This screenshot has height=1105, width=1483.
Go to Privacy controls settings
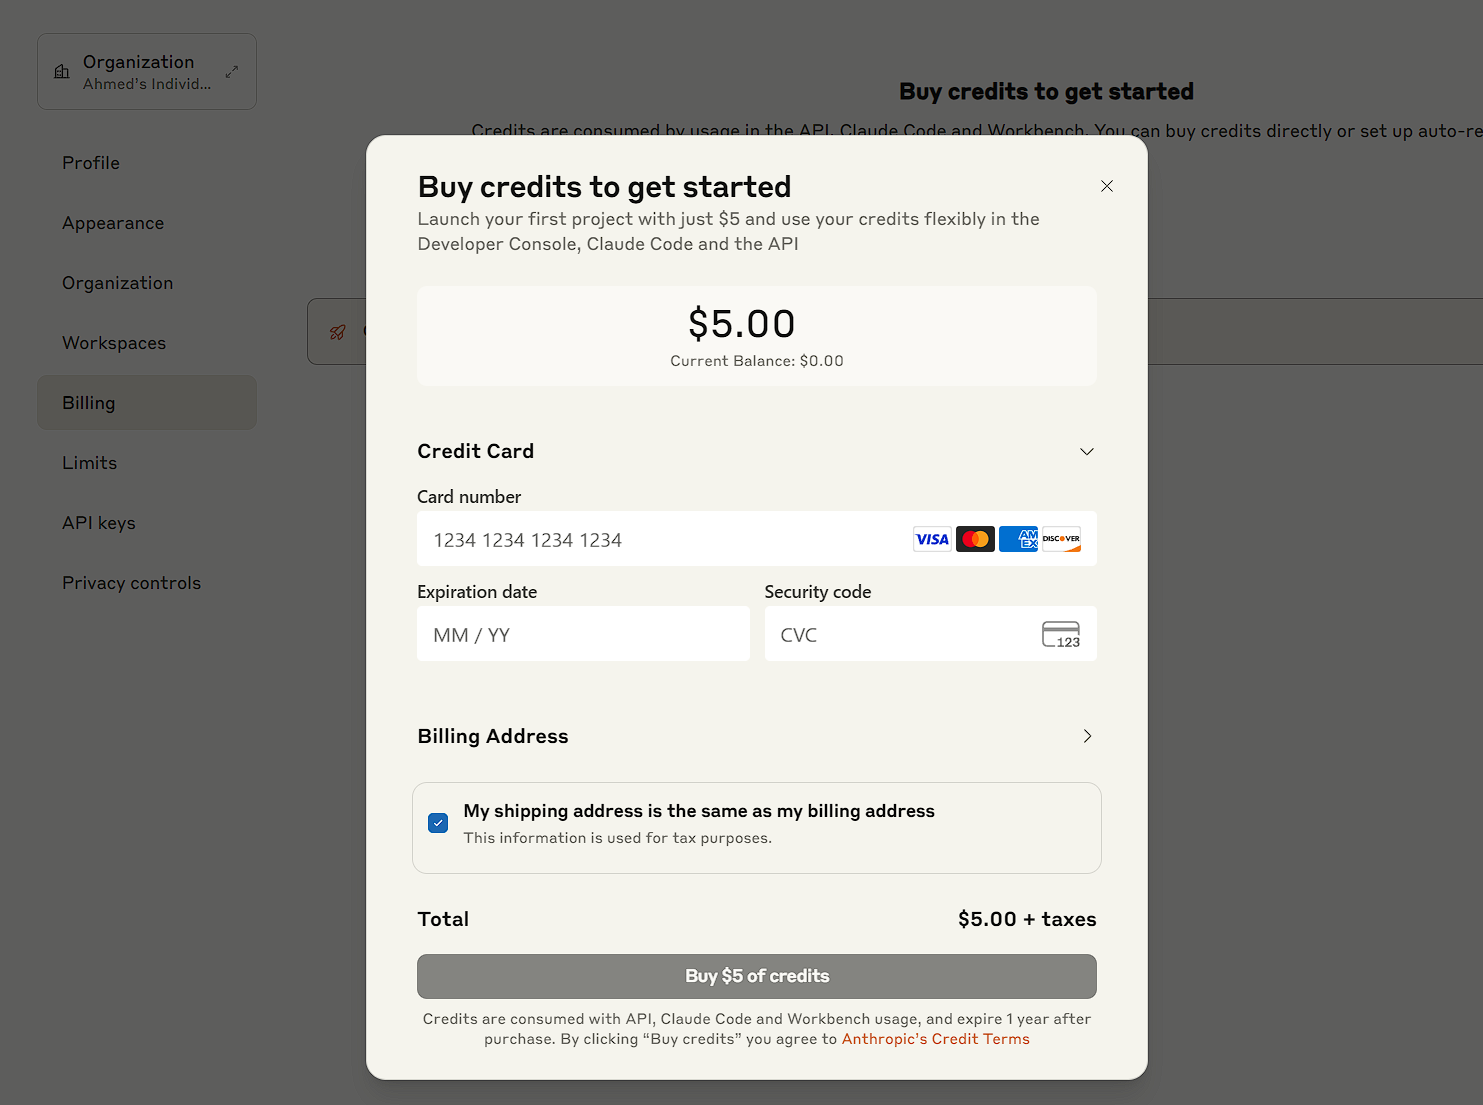pos(131,583)
